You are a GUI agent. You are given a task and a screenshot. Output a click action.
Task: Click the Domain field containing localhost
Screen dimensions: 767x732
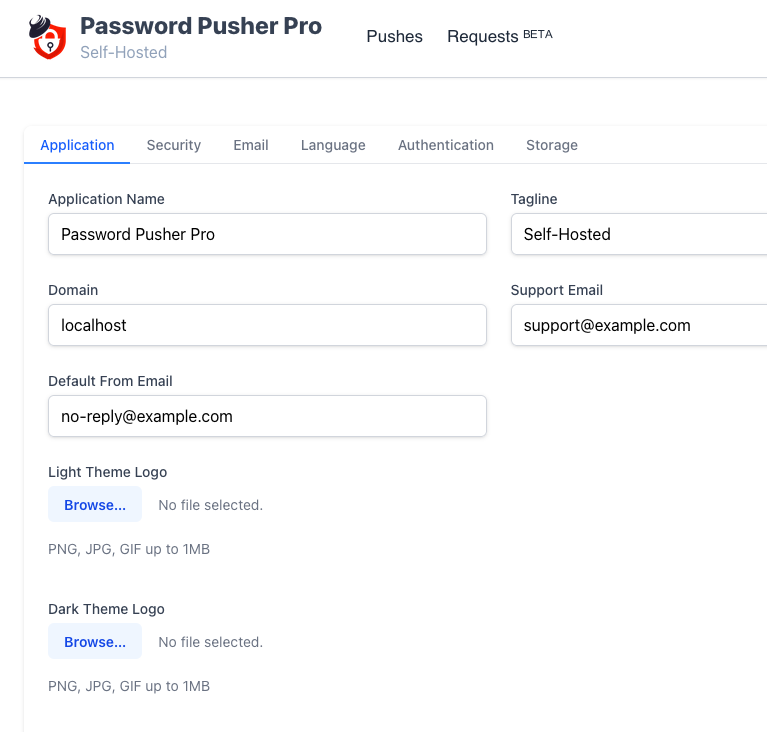click(267, 325)
